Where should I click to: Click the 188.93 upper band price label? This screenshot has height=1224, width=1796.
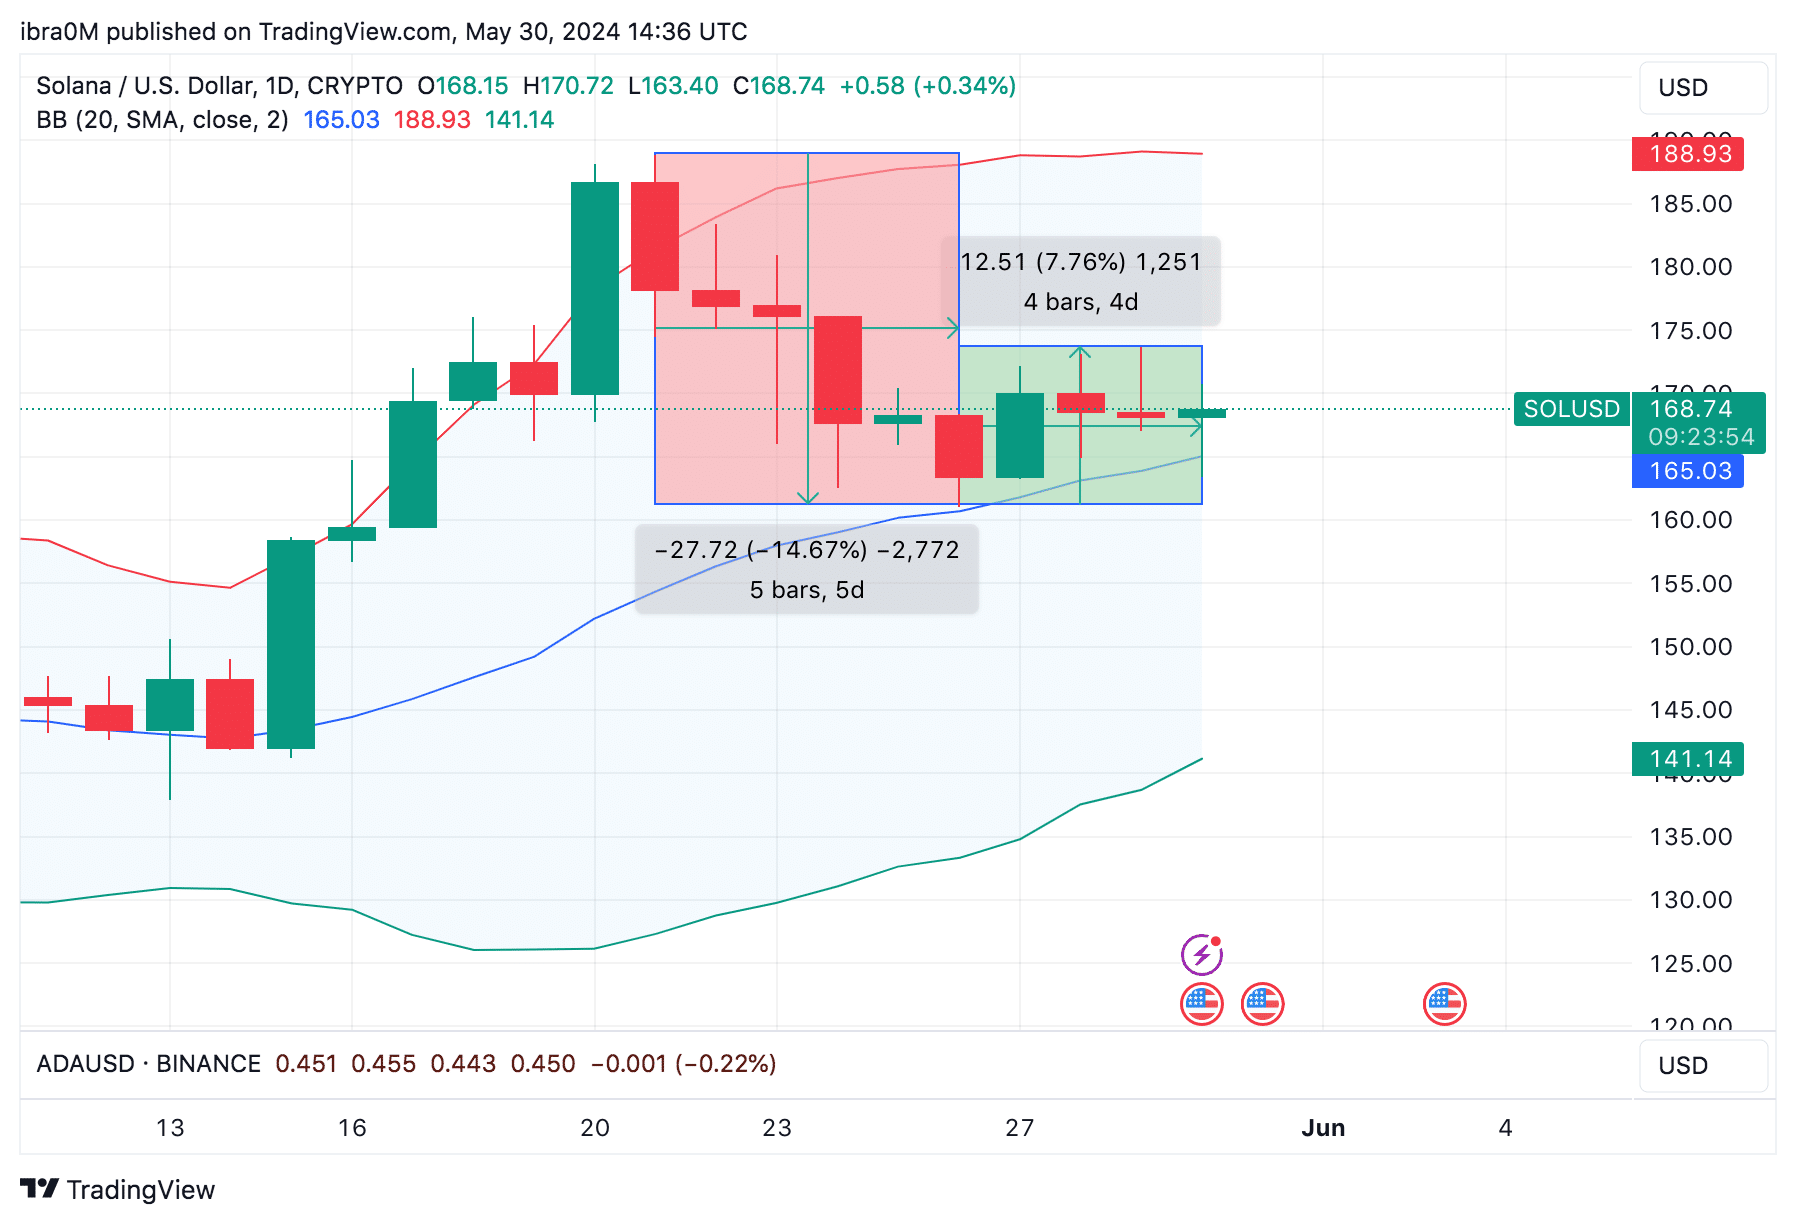[x=1688, y=154]
